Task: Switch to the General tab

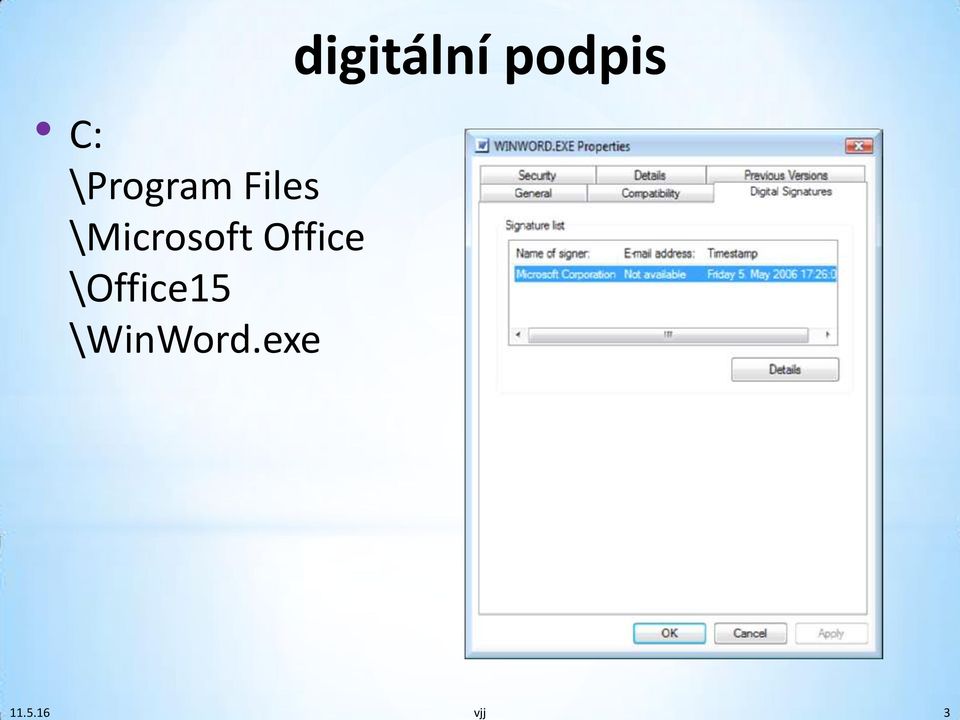Action: pos(533,193)
